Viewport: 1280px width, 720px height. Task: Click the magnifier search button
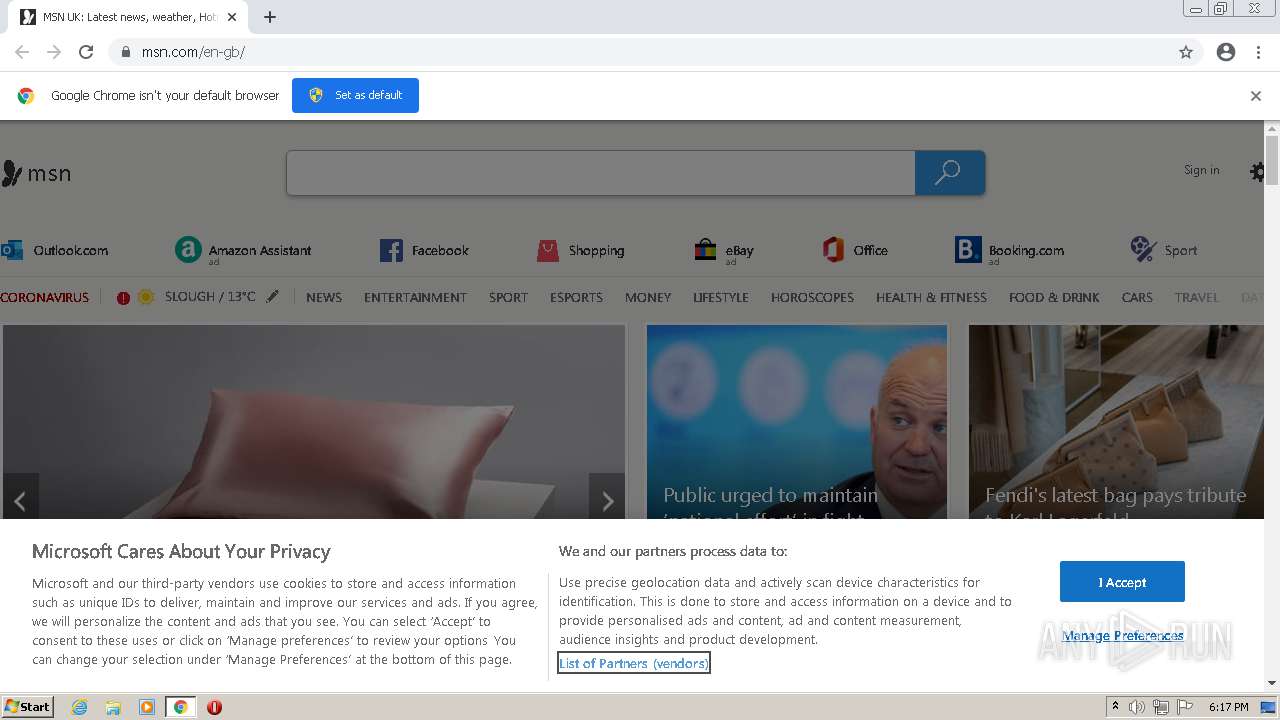pos(949,173)
